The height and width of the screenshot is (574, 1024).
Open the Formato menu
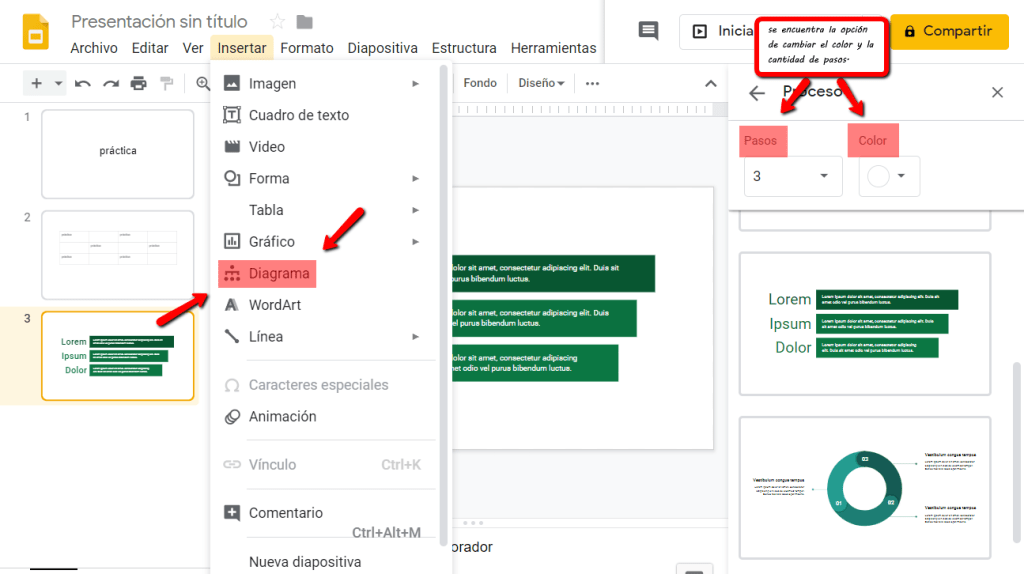tap(307, 48)
